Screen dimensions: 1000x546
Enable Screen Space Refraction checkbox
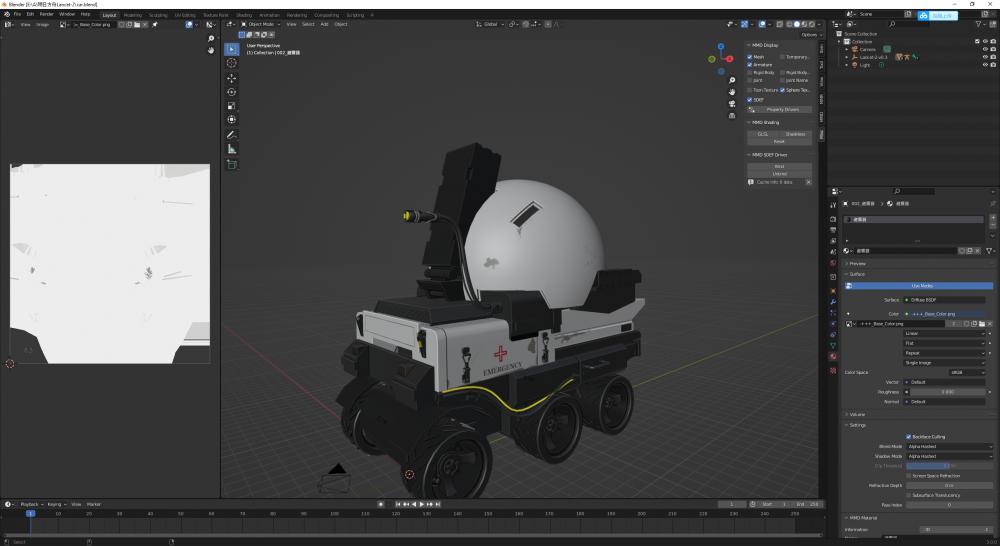909,476
